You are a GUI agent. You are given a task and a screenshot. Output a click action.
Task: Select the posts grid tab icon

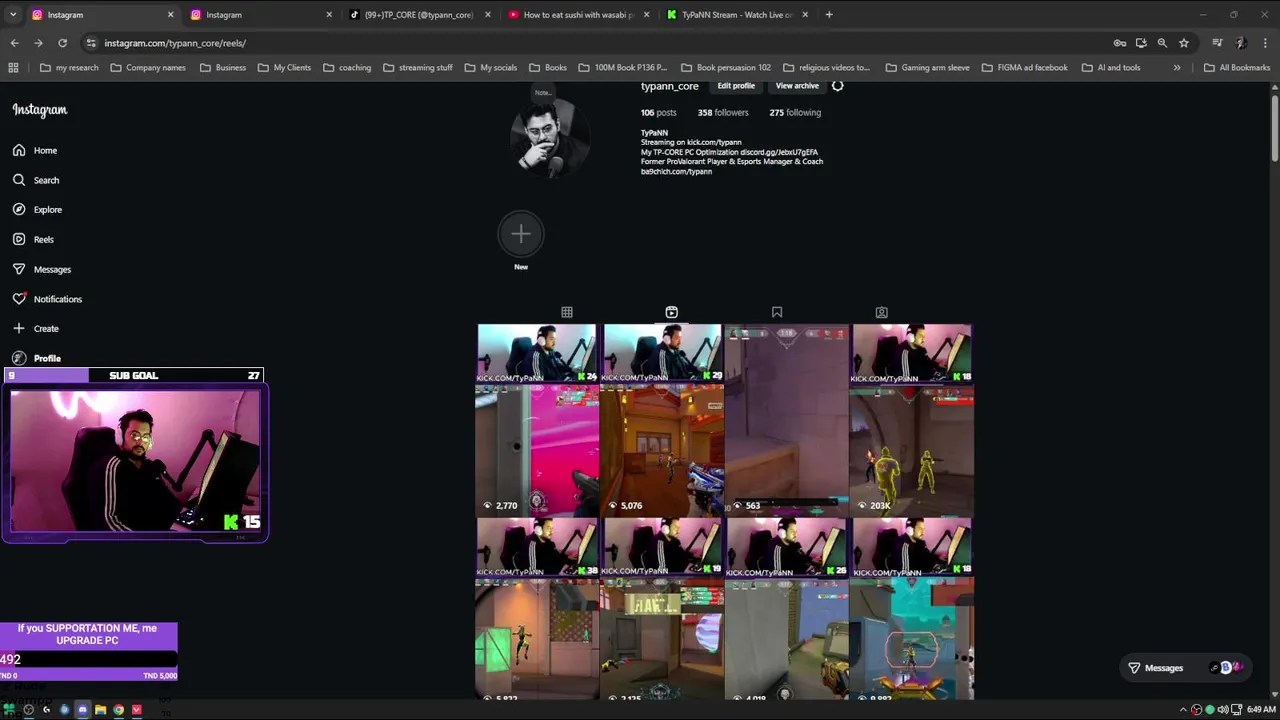point(567,312)
